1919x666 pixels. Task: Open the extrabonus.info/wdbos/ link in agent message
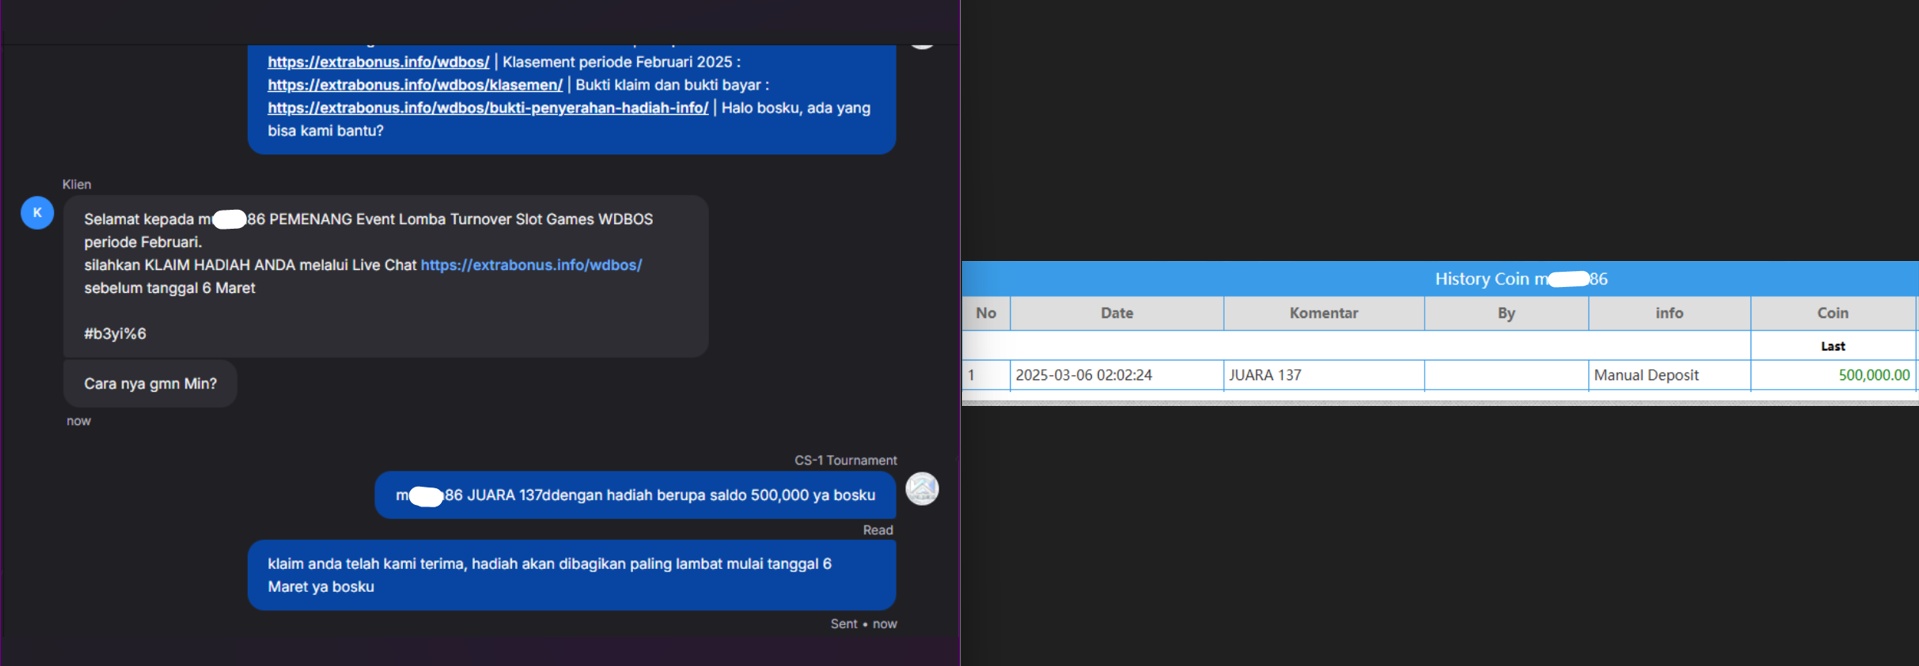[x=378, y=62]
